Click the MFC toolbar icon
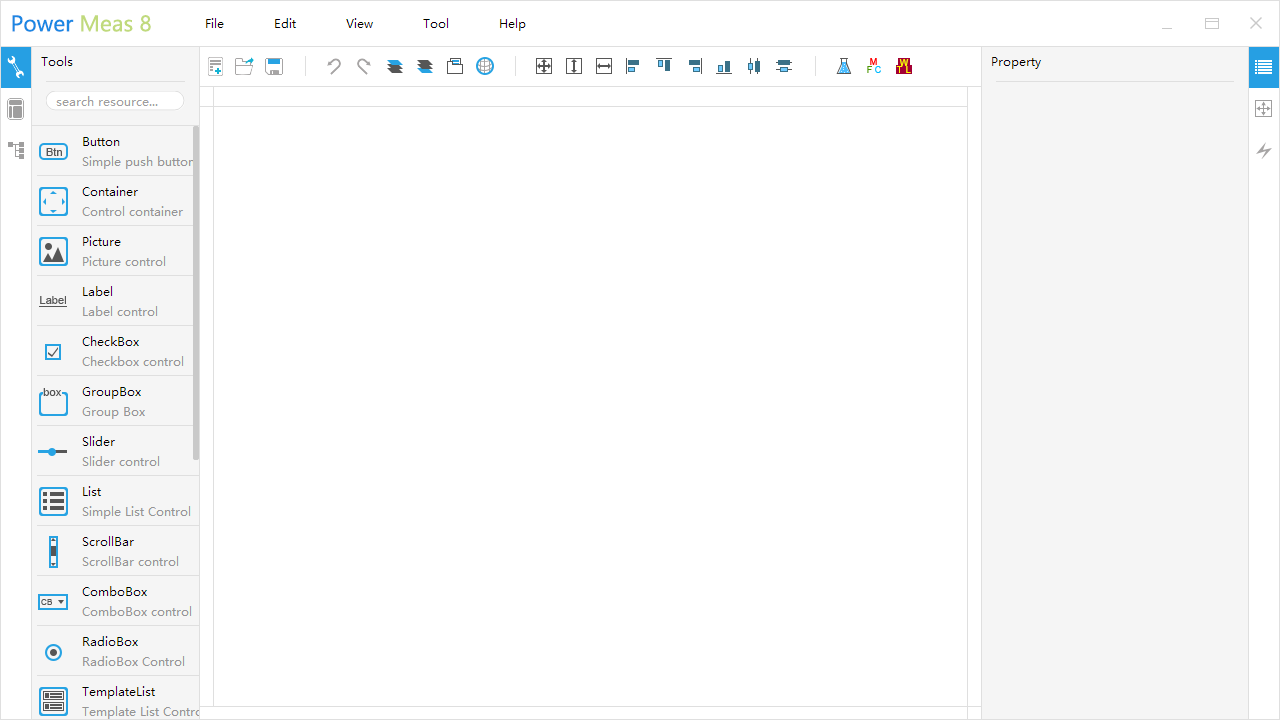The height and width of the screenshot is (720, 1280). (874, 67)
